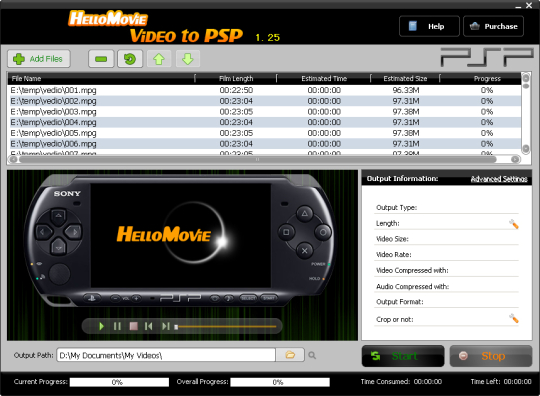Click the Output Path input field
The image size is (540, 396).
click(x=166, y=355)
